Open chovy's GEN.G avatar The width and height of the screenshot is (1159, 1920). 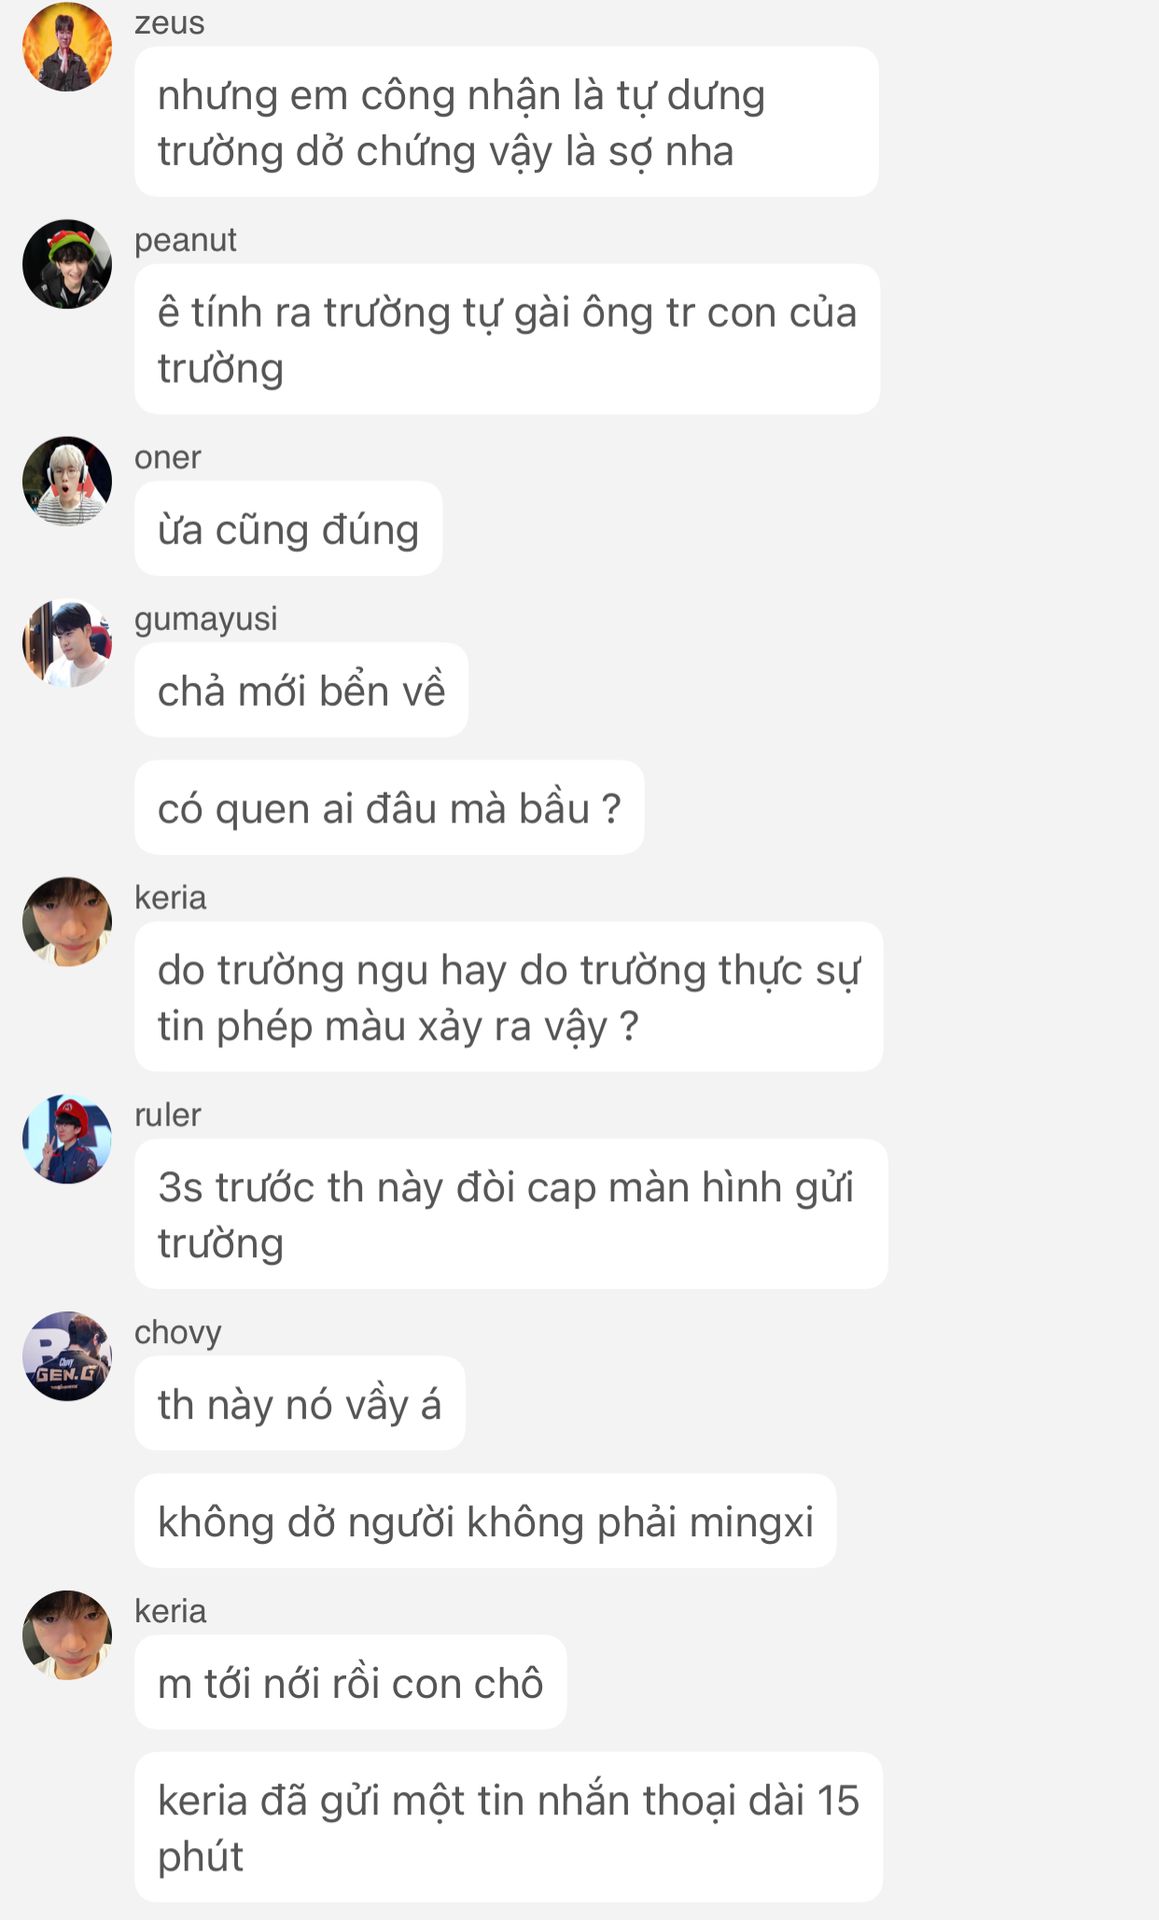click(67, 1356)
